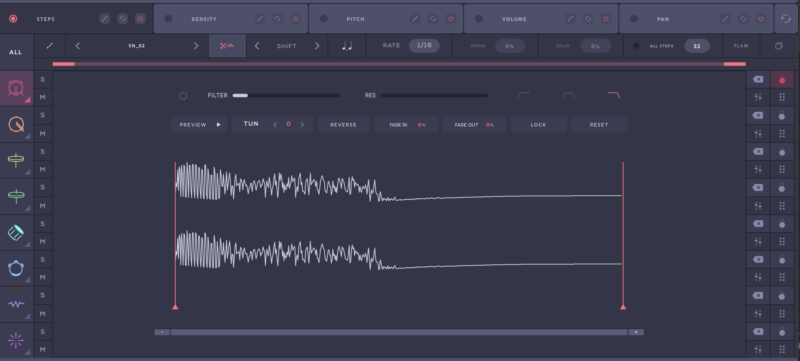The width and height of the screenshot is (800, 361).
Task: Click the Steps circular reset icon
Action: (122, 19)
